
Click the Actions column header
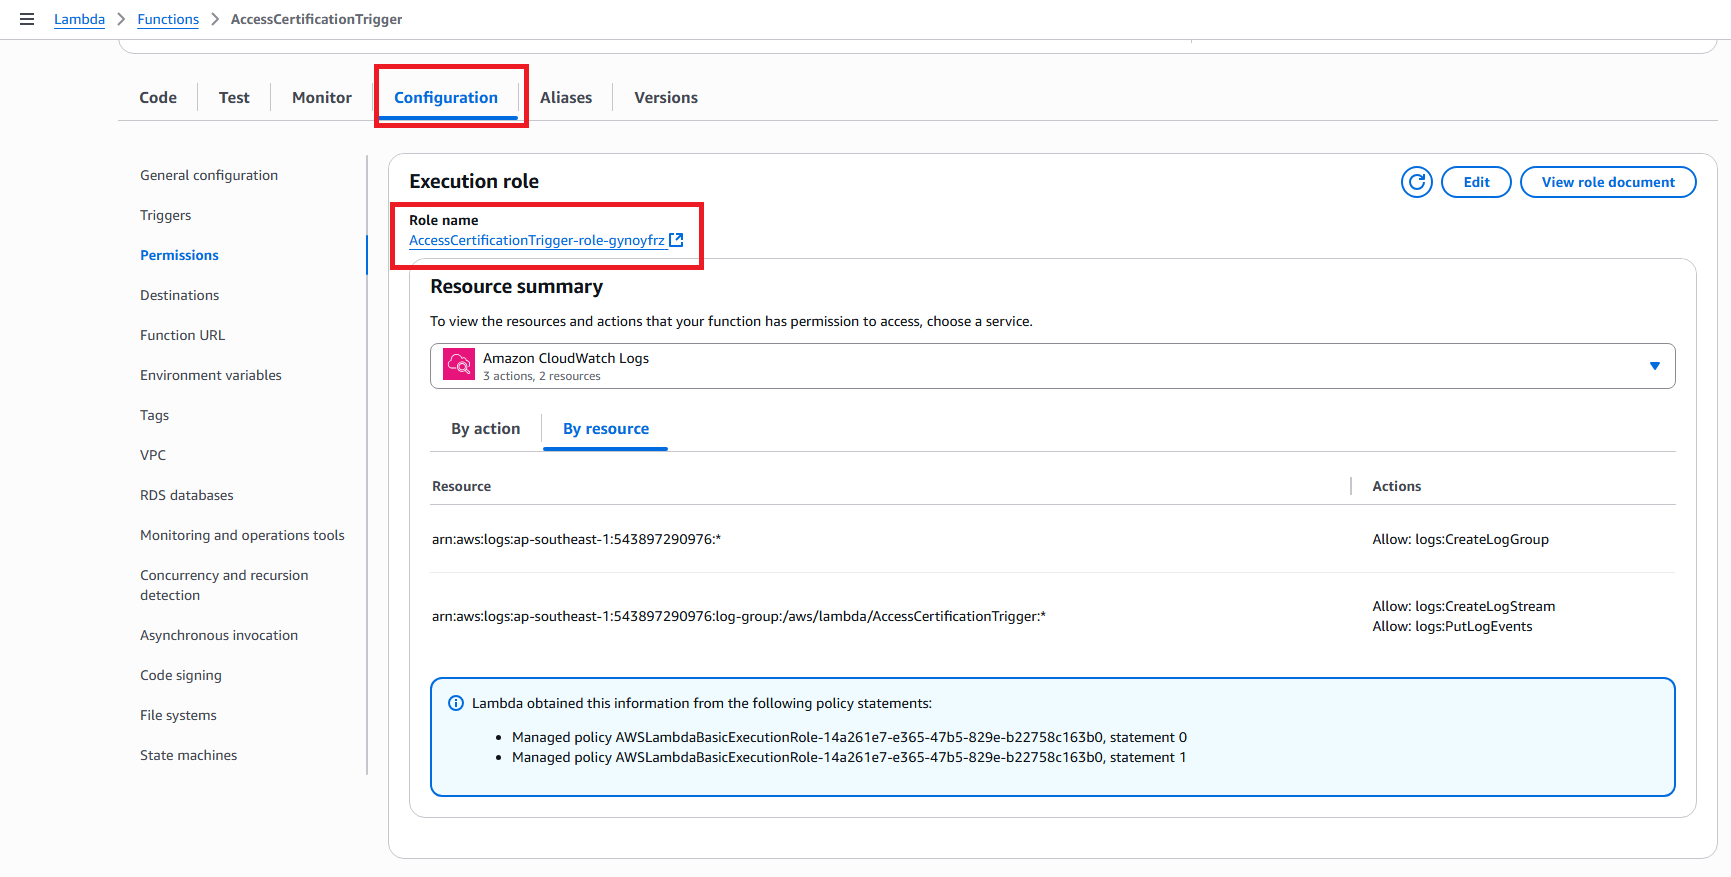pyautogui.click(x=1396, y=486)
